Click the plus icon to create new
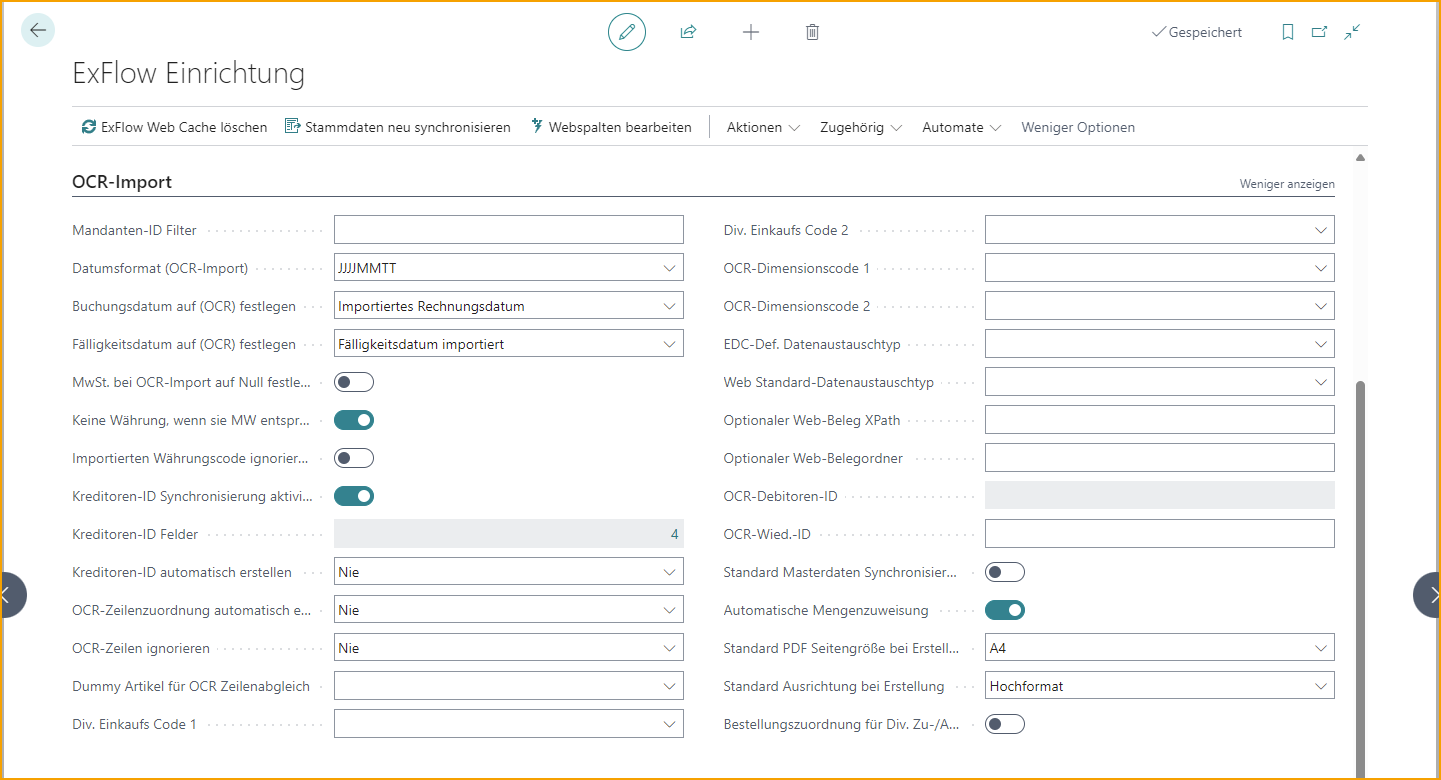This screenshot has height=780, width=1441. point(751,32)
